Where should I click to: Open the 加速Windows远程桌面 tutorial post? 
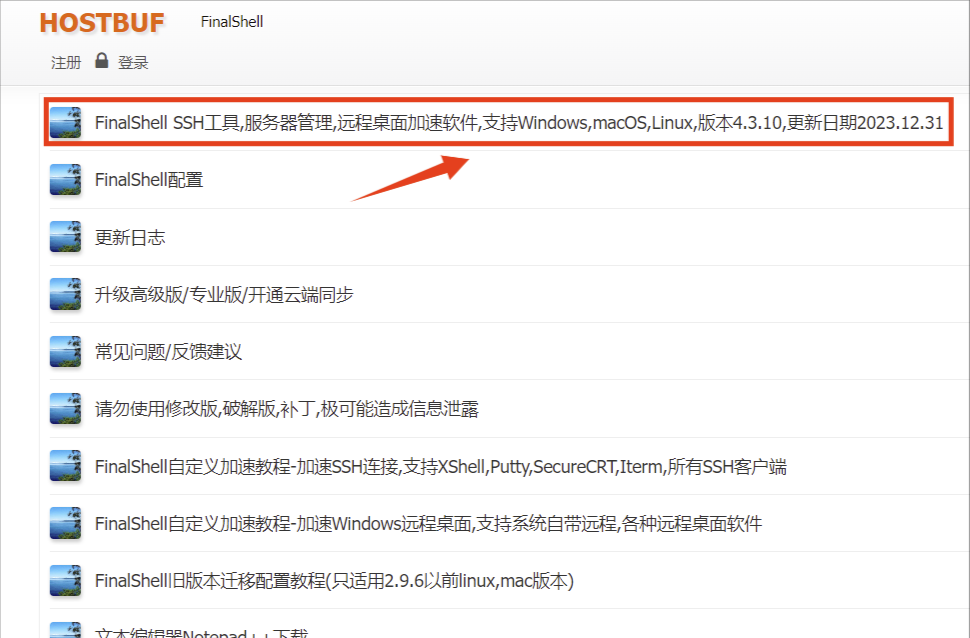coord(428,523)
